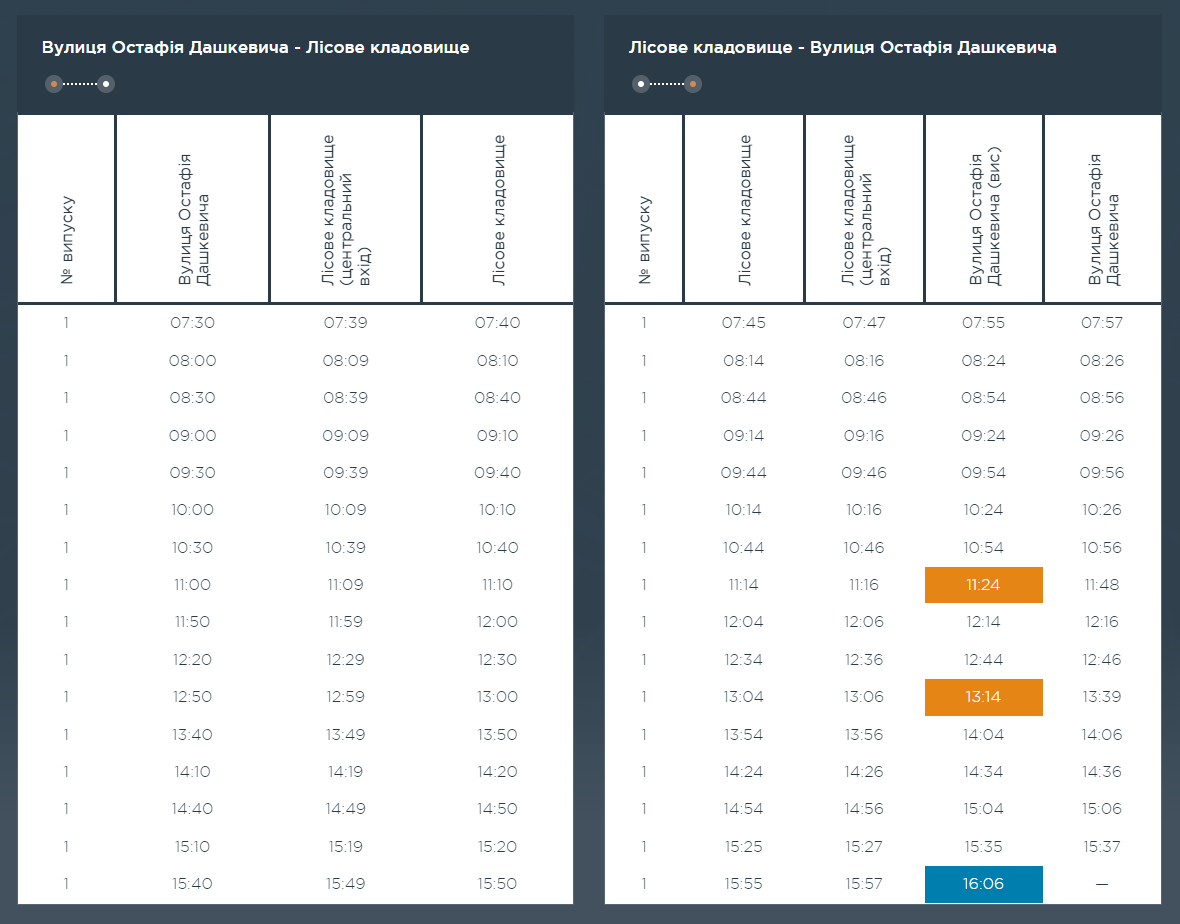Select the 07:30 departure in the left table

point(193,323)
